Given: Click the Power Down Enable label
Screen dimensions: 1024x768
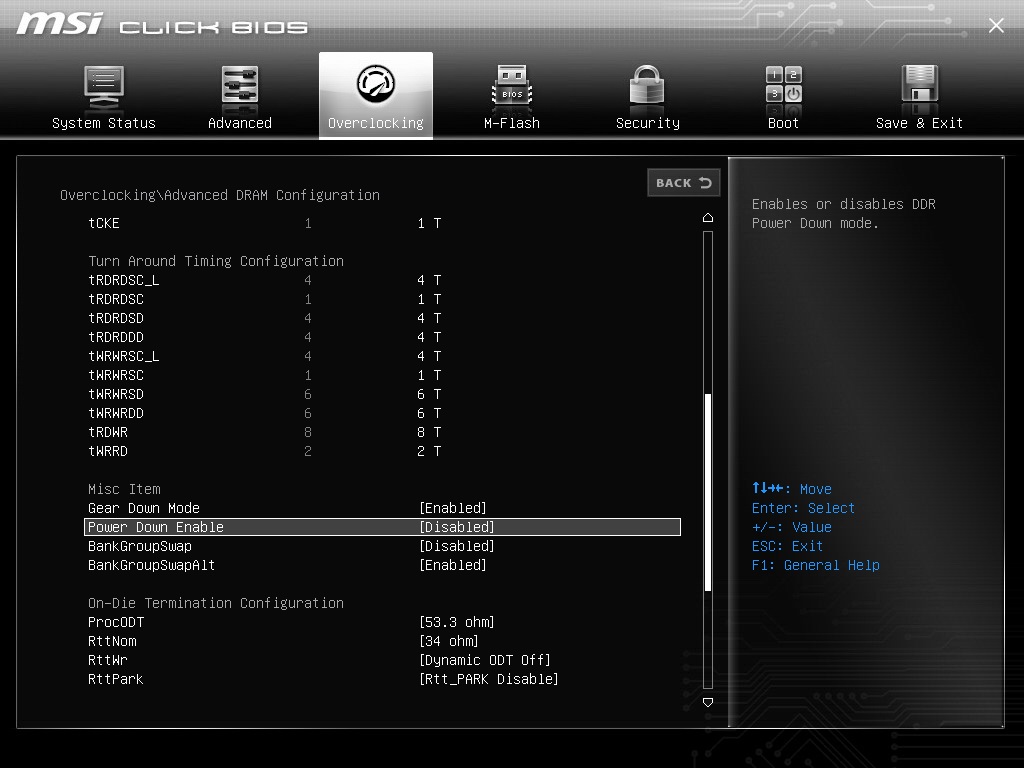Looking at the screenshot, I should 155,527.
